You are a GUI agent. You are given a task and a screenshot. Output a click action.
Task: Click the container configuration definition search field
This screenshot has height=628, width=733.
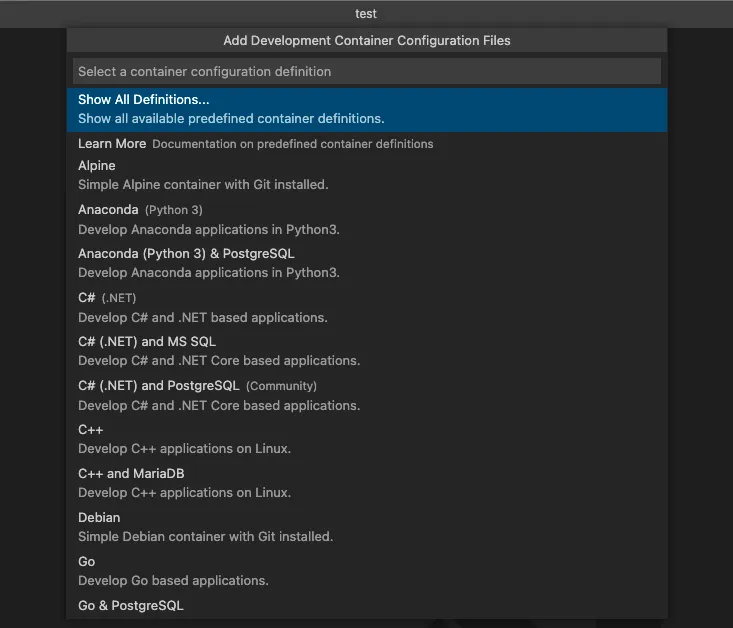[366, 71]
